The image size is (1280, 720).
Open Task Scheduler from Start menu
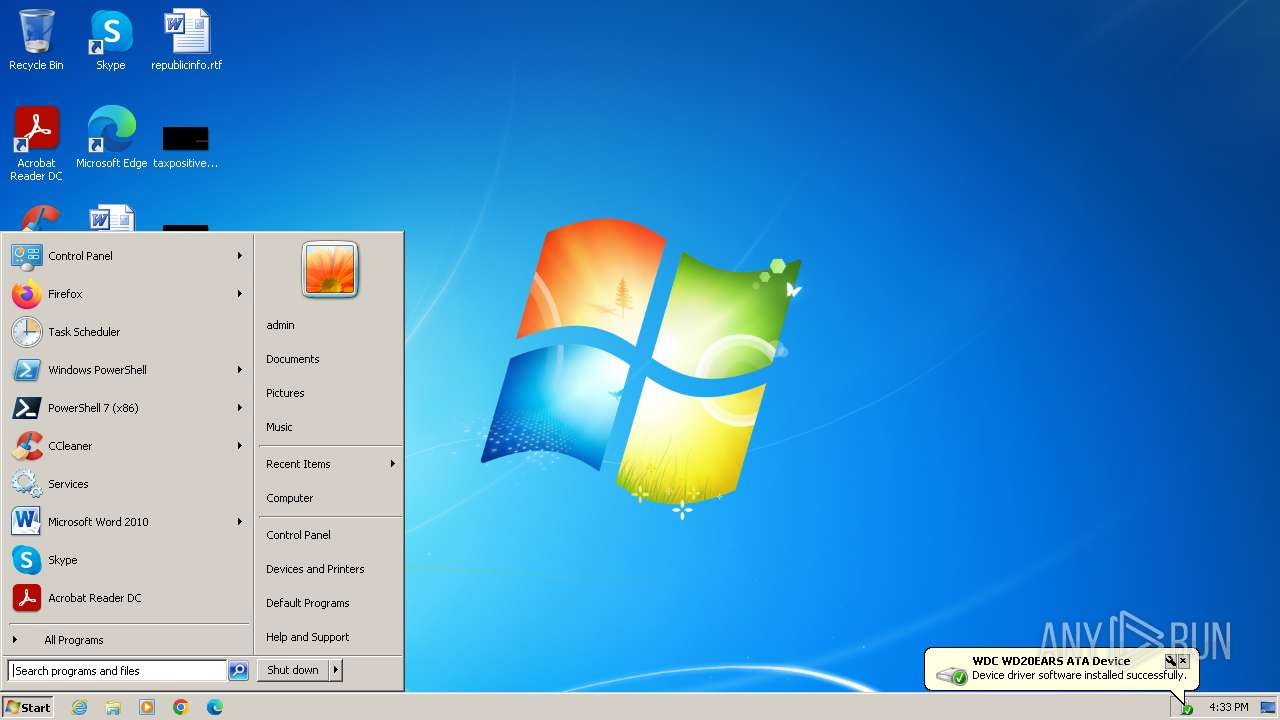click(128, 332)
